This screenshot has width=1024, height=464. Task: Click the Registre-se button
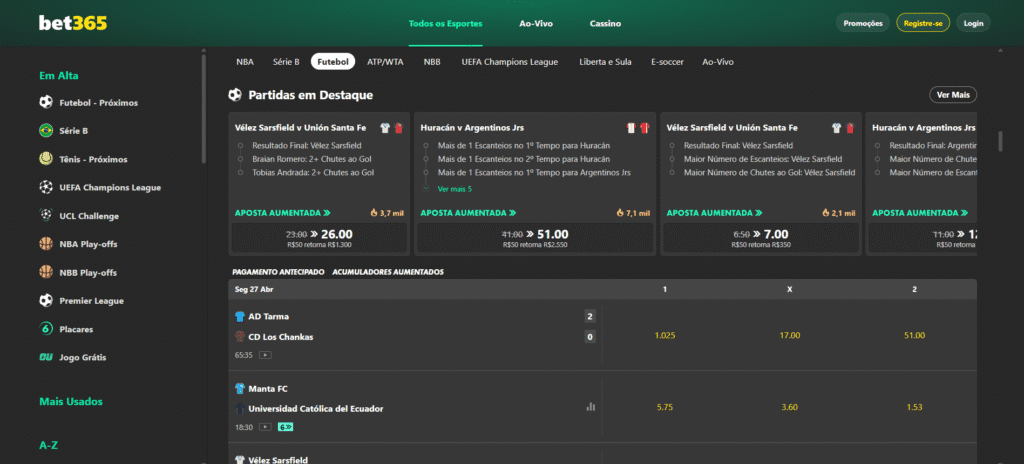[923, 23]
